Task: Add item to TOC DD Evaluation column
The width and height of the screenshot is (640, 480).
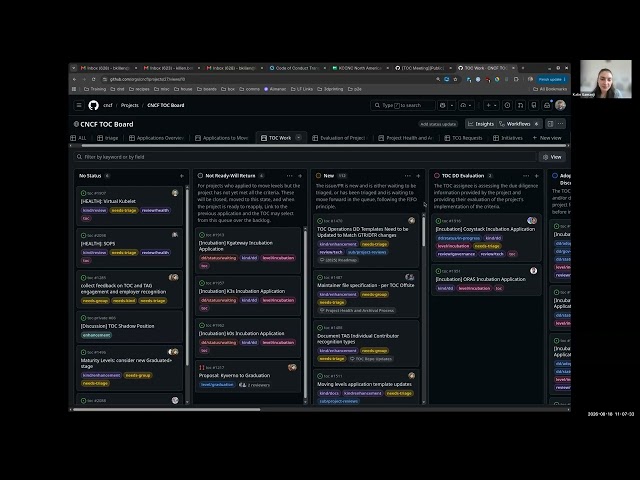Action: (x=536, y=176)
